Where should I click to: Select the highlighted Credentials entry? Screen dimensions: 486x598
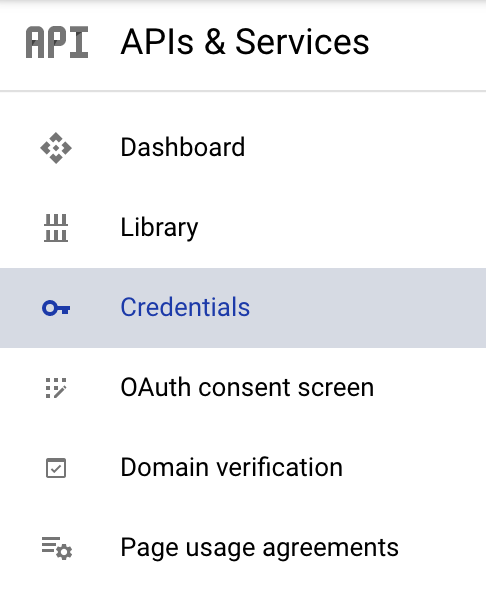point(243,308)
